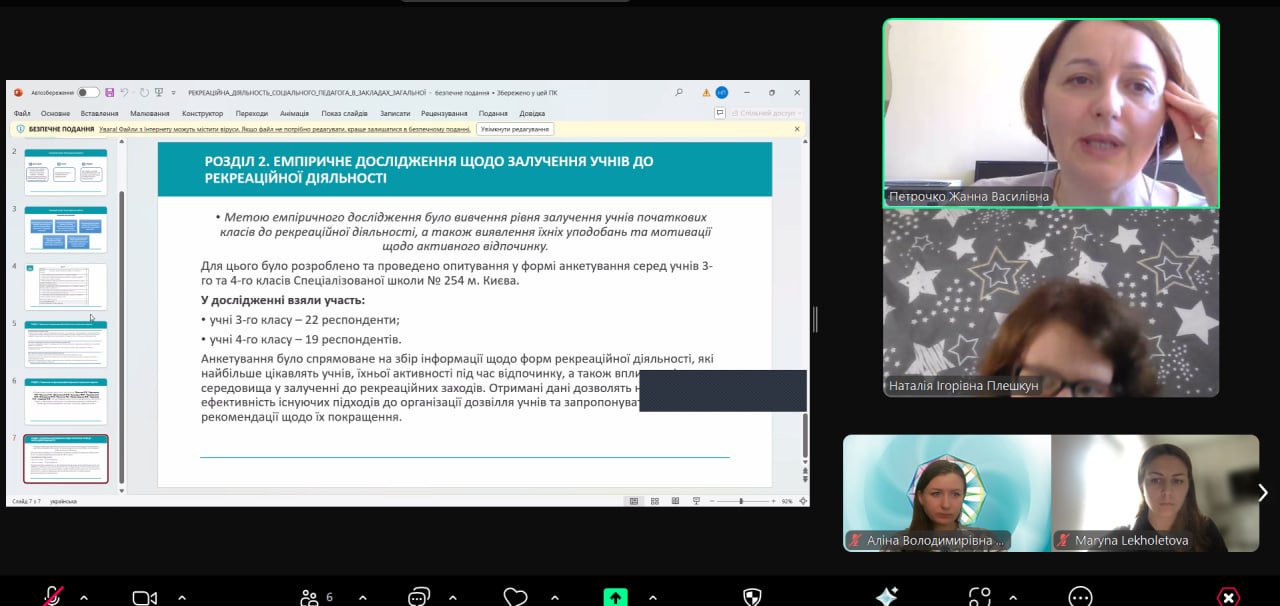Select slide 4 thumbnail
The width and height of the screenshot is (1280, 606).
[x=66, y=287]
